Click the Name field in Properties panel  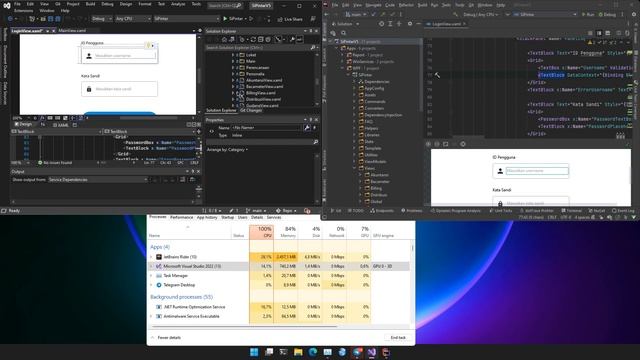pyautogui.click(x=267, y=128)
